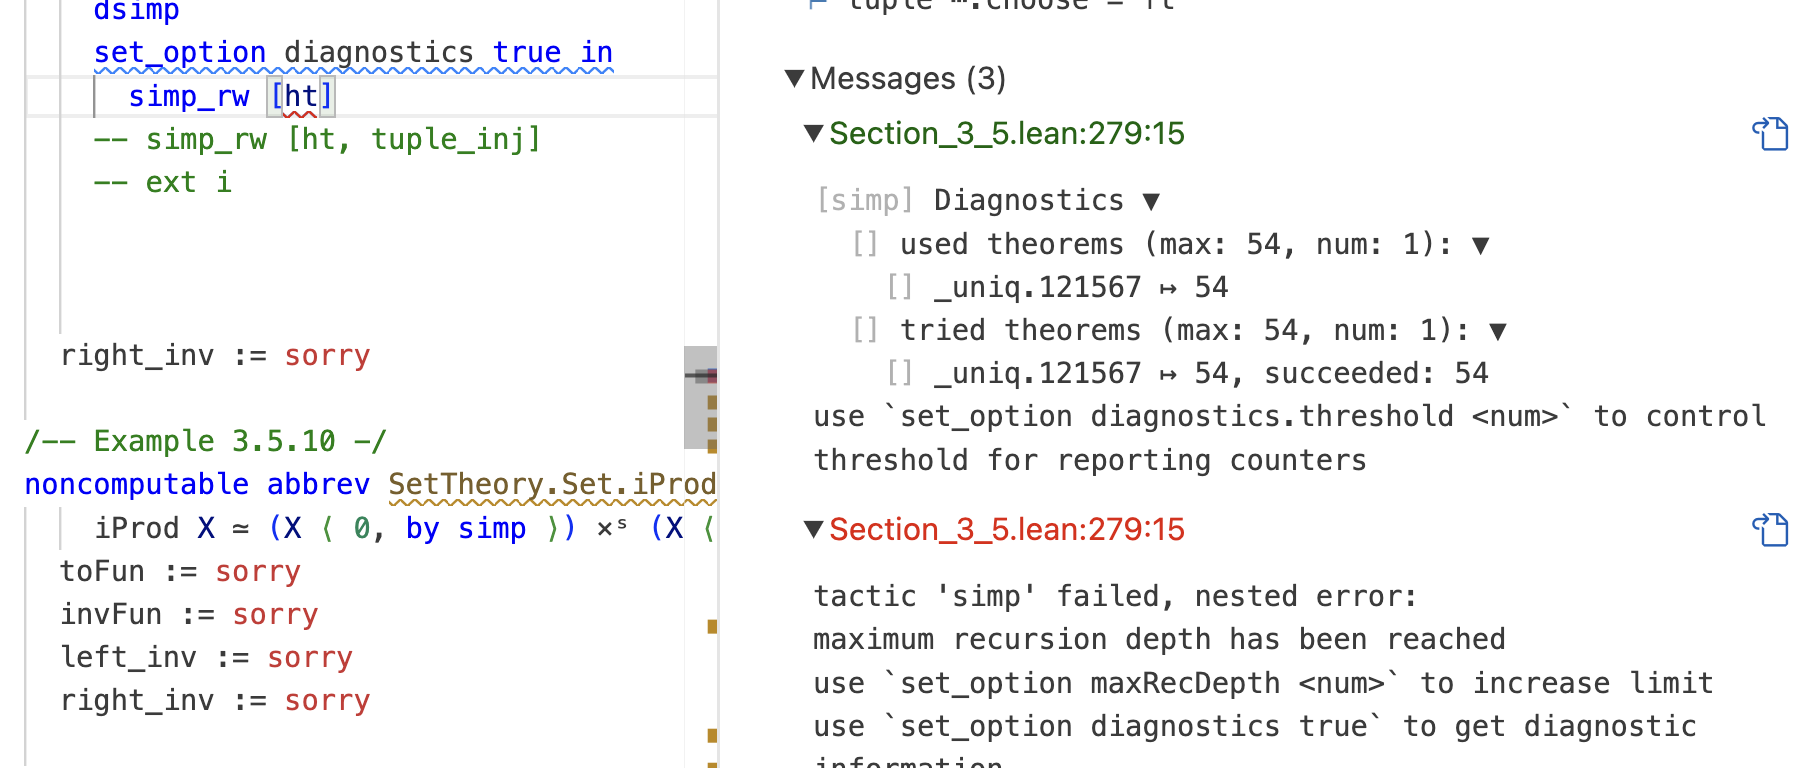This screenshot has height=768, width=1812.
Task: Click the SetTheory.Set.iProd identifier
Action: point(551,484)
